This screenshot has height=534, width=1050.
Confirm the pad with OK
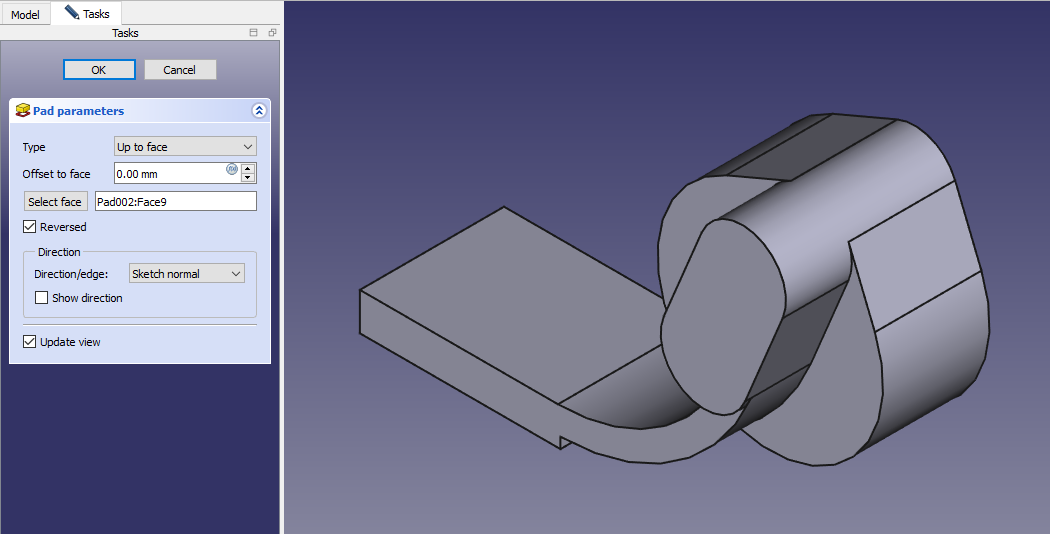click(x=98, y=70)
